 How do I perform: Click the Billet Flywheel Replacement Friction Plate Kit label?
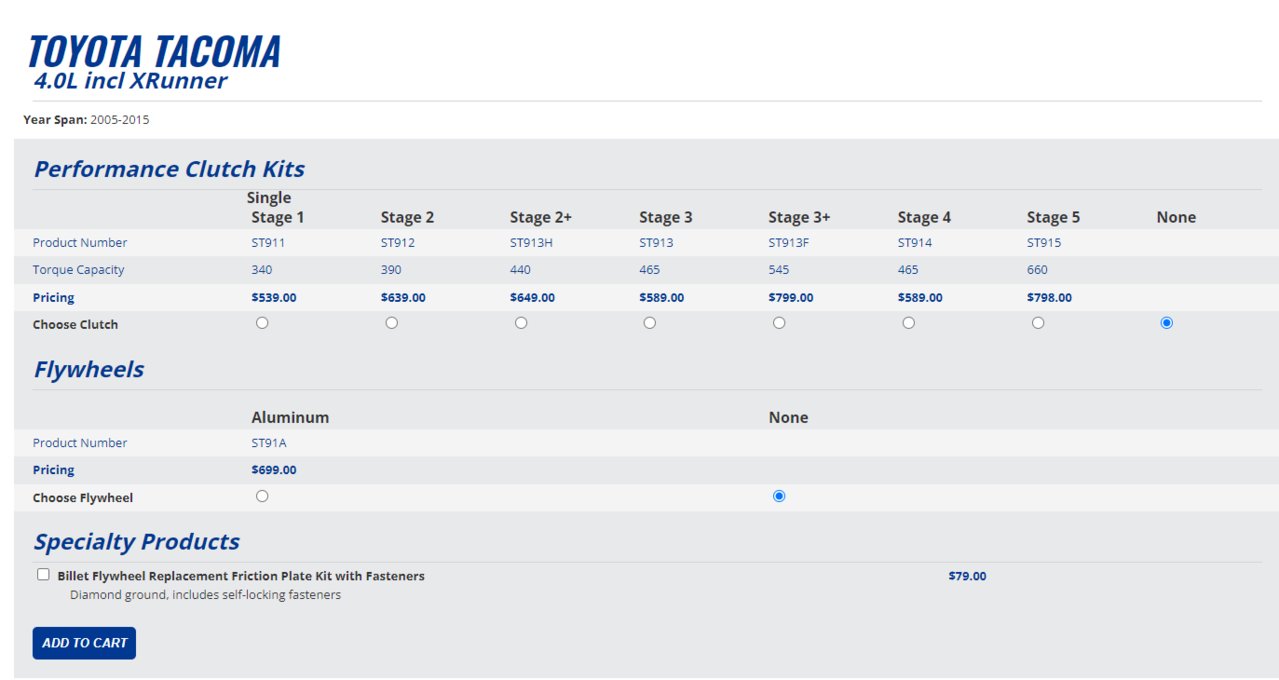pos(241,576)
